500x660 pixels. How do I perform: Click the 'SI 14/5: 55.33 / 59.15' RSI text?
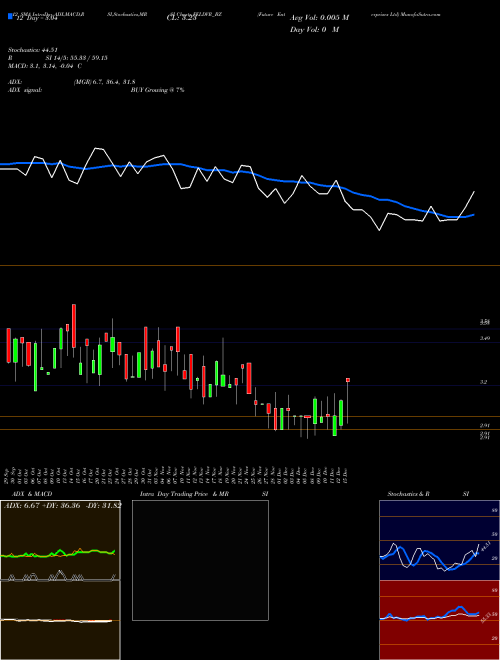pyautogui.click(x=76, y=58)
